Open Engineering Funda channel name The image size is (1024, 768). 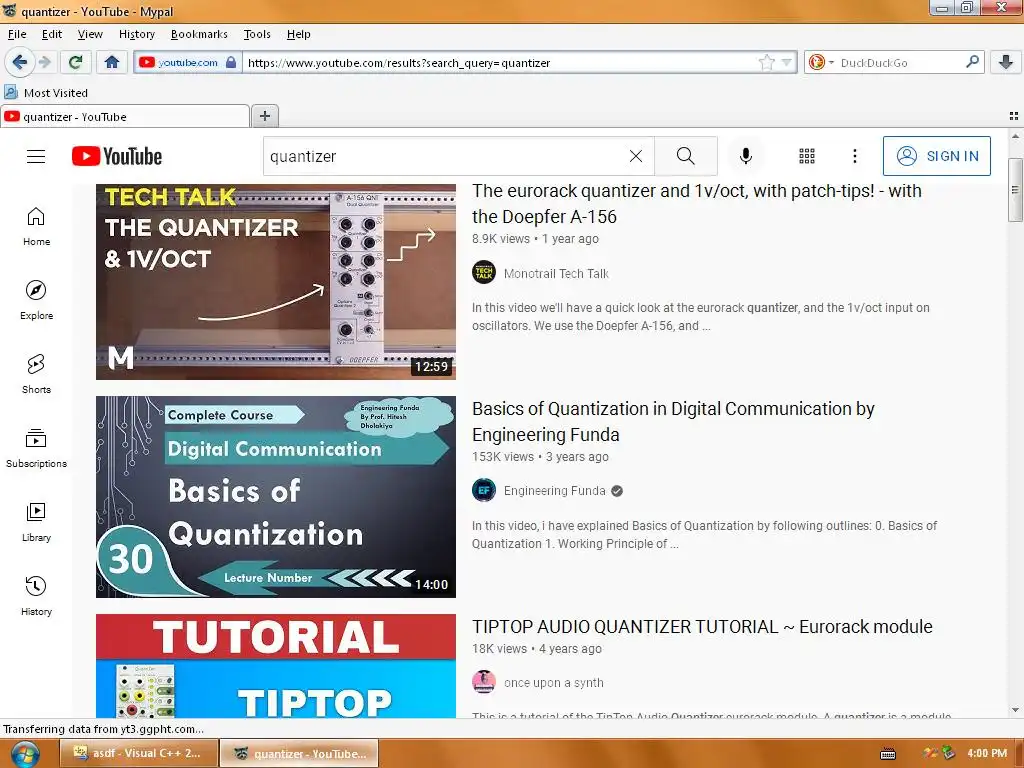click(554, 490)
